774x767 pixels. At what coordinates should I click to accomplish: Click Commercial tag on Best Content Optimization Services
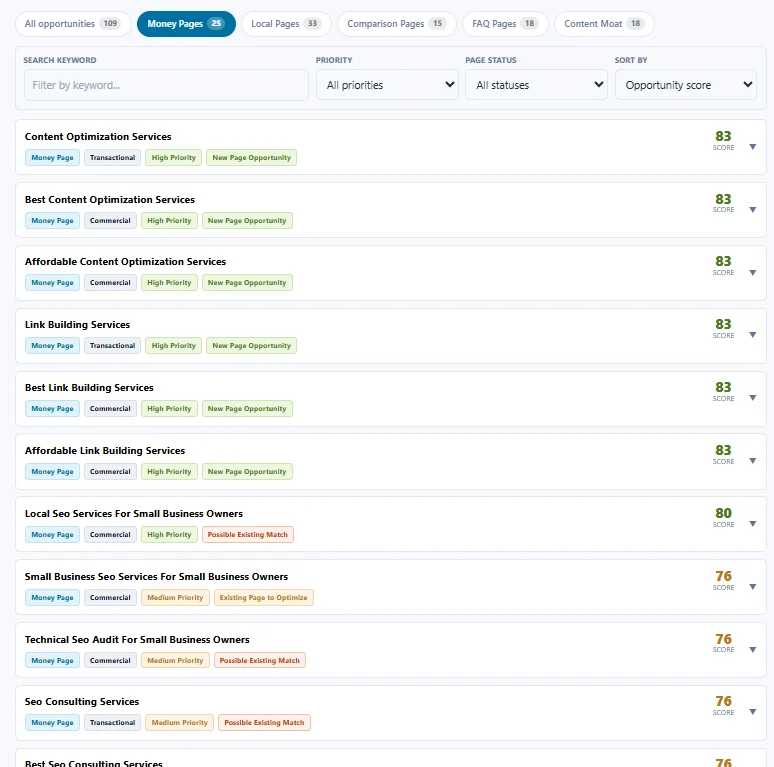pos(110,221)
